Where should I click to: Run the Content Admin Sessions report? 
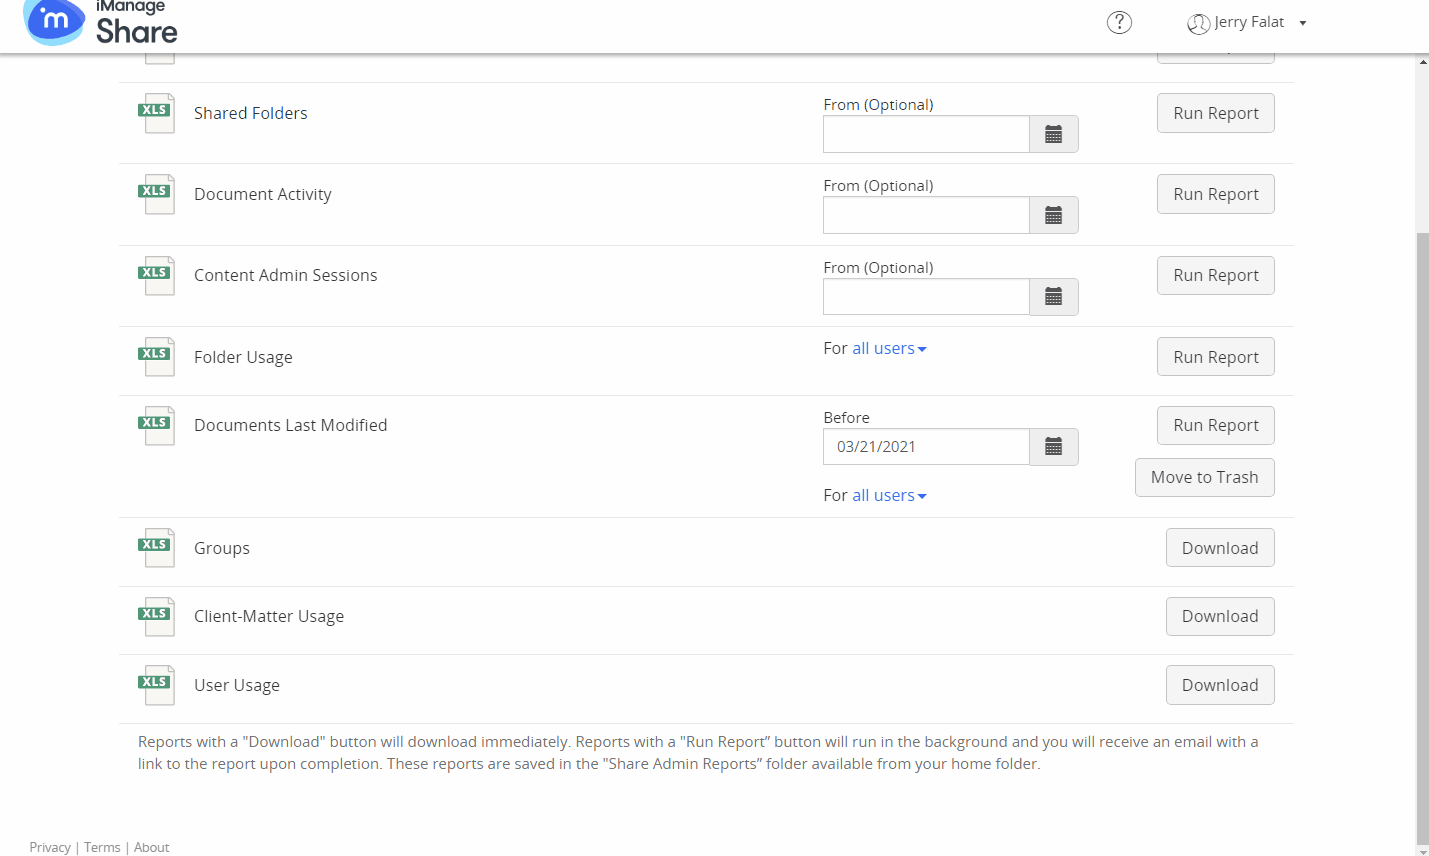click(1216, 275)
